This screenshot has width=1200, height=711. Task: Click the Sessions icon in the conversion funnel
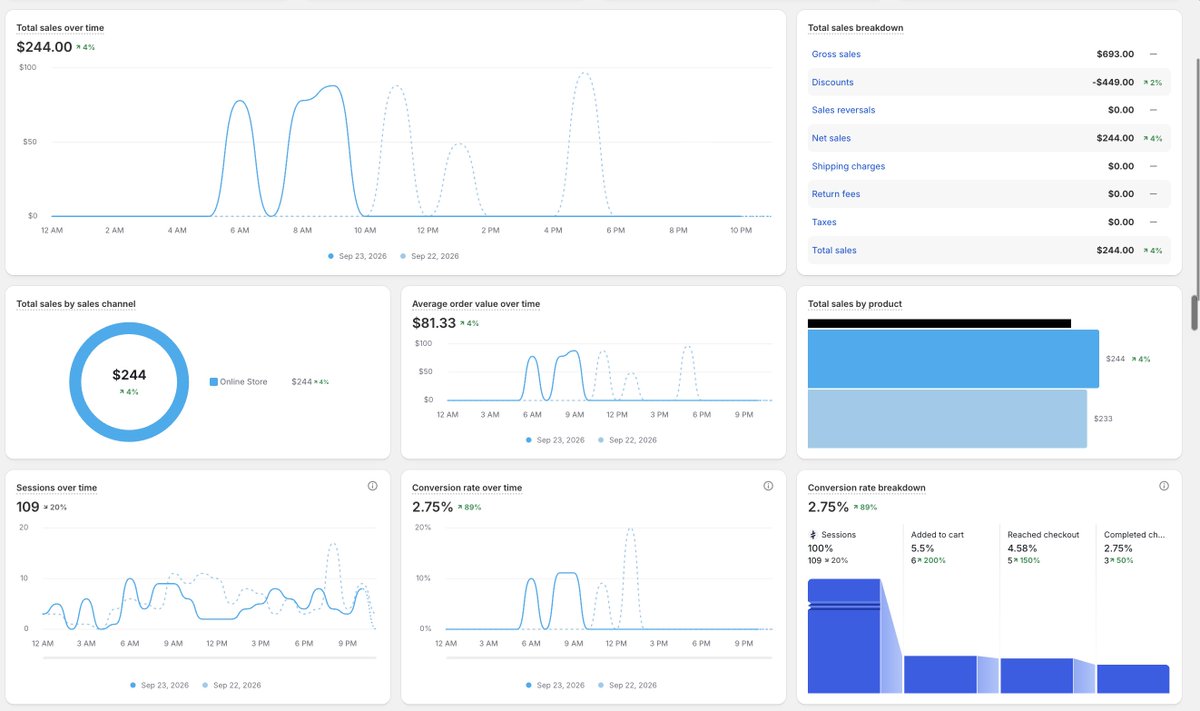pyautogui.click(x=813, y=535)
